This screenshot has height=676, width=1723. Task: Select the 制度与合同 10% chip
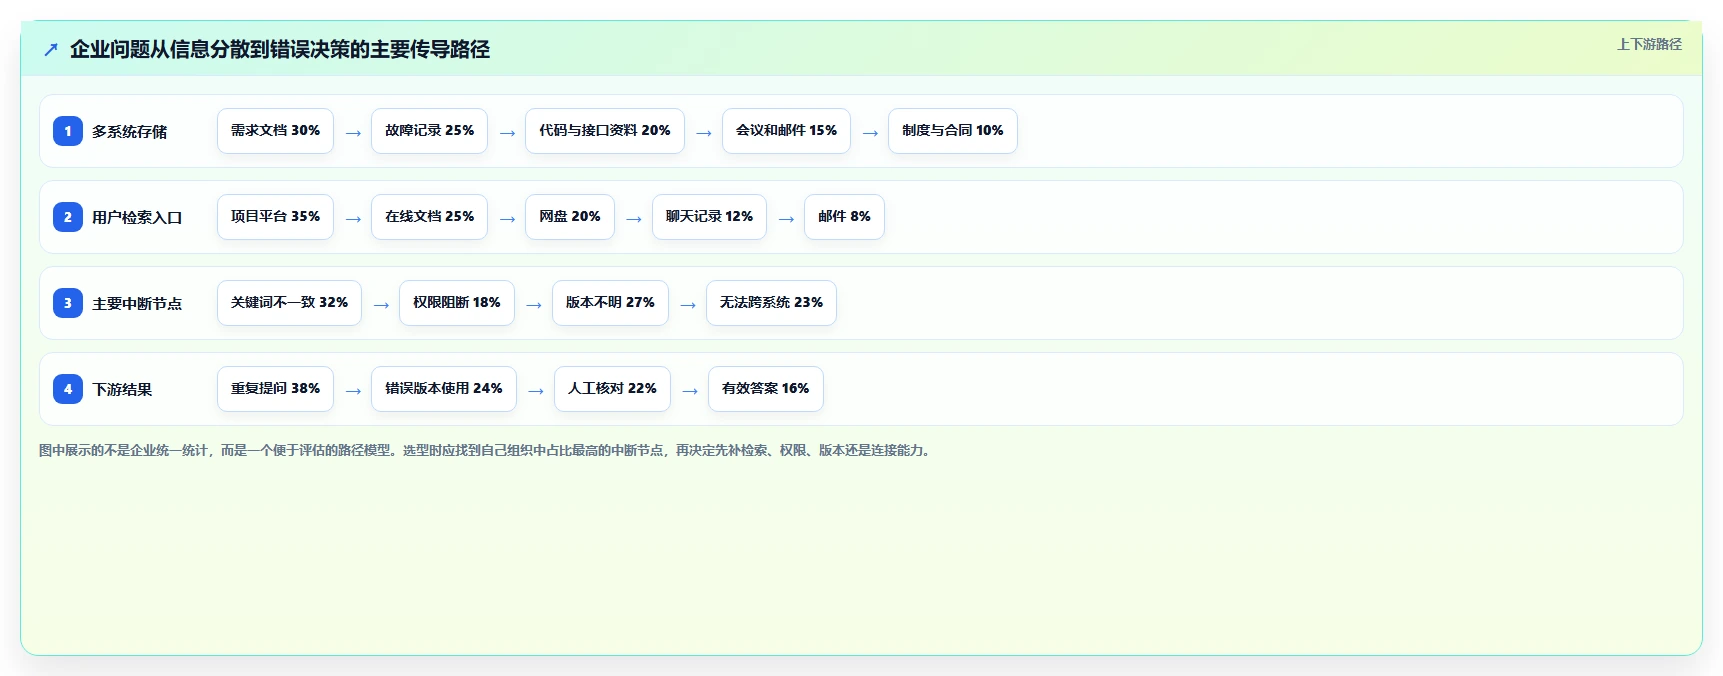(953, 131)
